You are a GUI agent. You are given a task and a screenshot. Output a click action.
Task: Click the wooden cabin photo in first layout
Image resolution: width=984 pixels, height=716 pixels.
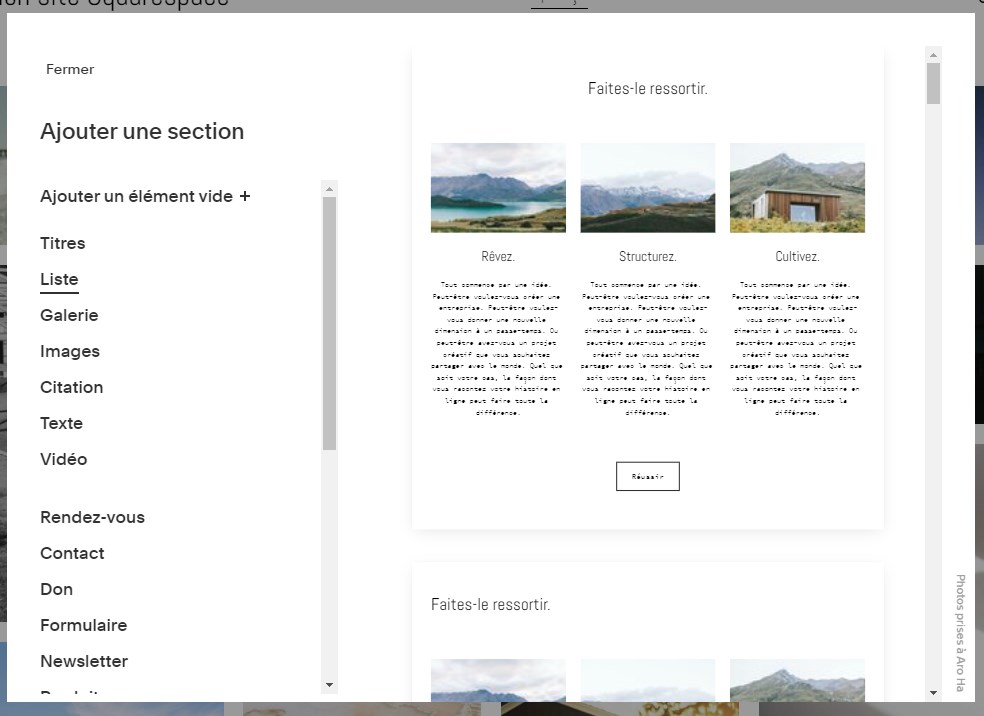tap(797, 188)
